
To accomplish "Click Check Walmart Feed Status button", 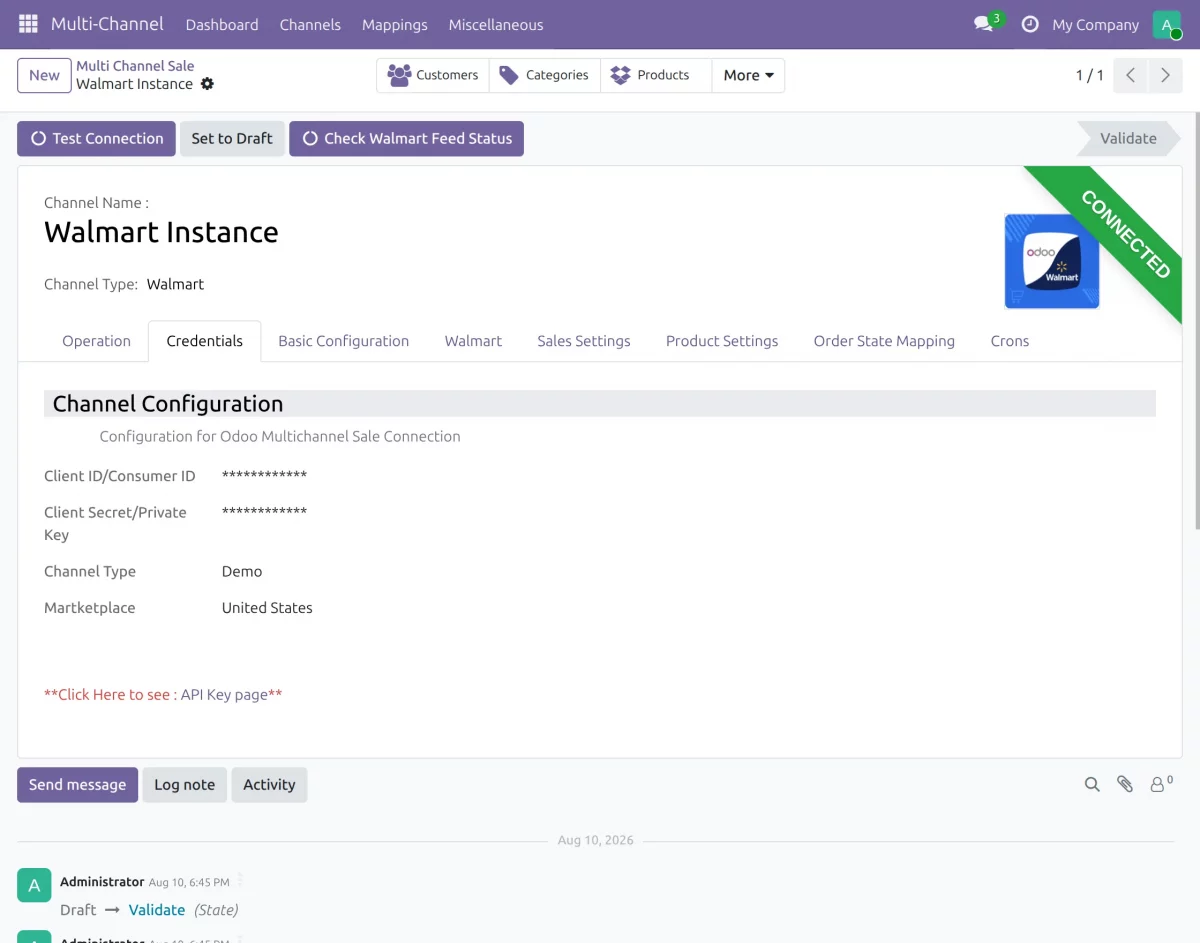I will [406, 139].
